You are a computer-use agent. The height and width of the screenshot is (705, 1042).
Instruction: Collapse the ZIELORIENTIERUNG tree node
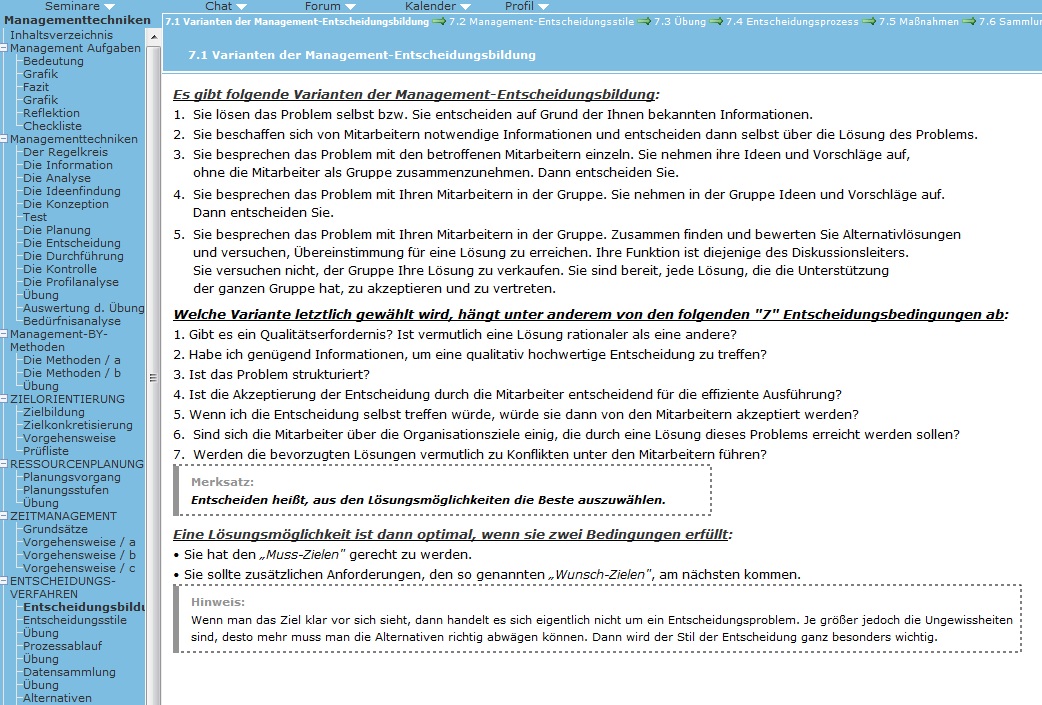coord(3,399)
